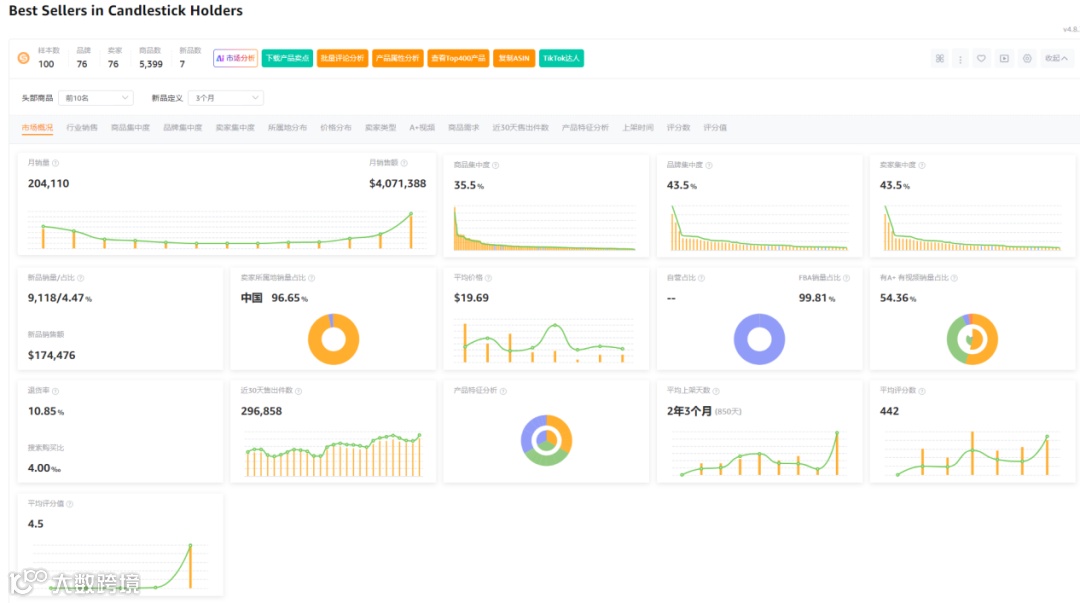Click the help icon next to 平均评分值
The image size is (1080, 603).
(70, 504)
